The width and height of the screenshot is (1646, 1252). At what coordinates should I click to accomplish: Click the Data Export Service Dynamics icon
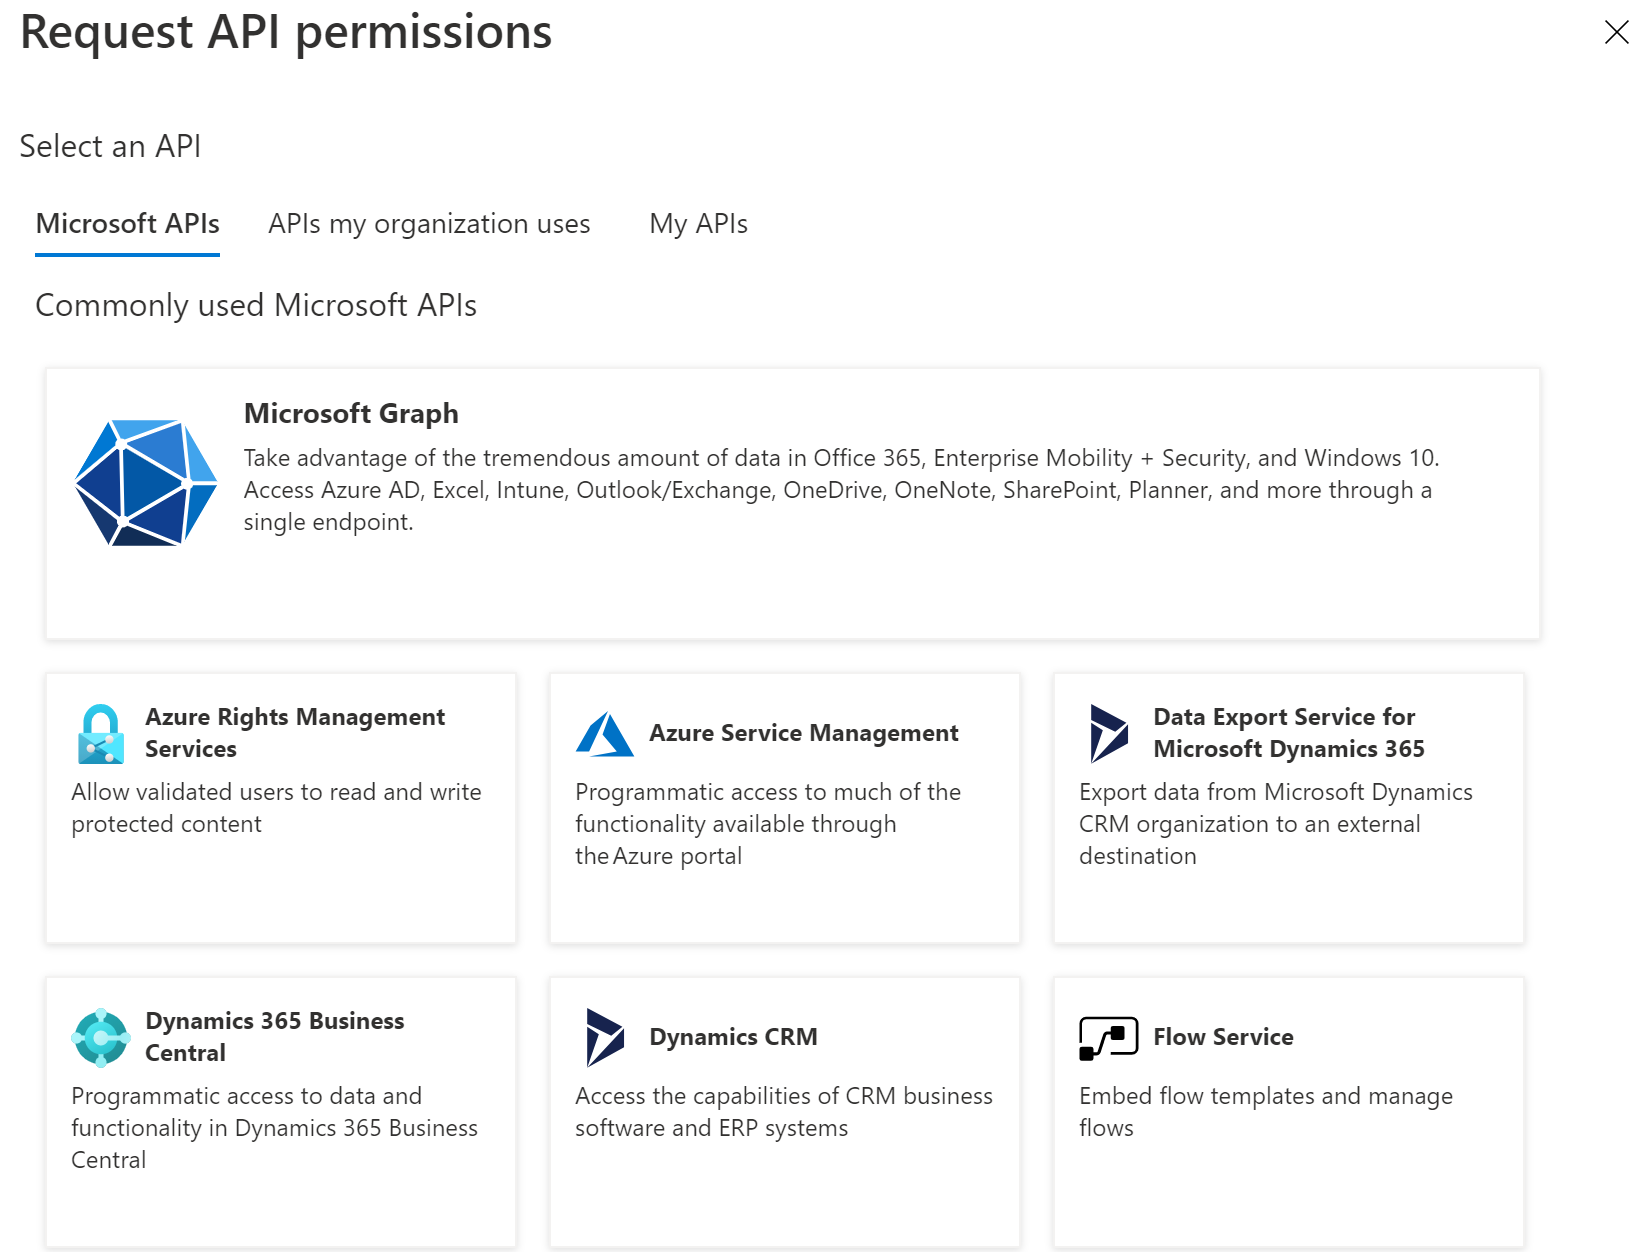coord(1109,733)
